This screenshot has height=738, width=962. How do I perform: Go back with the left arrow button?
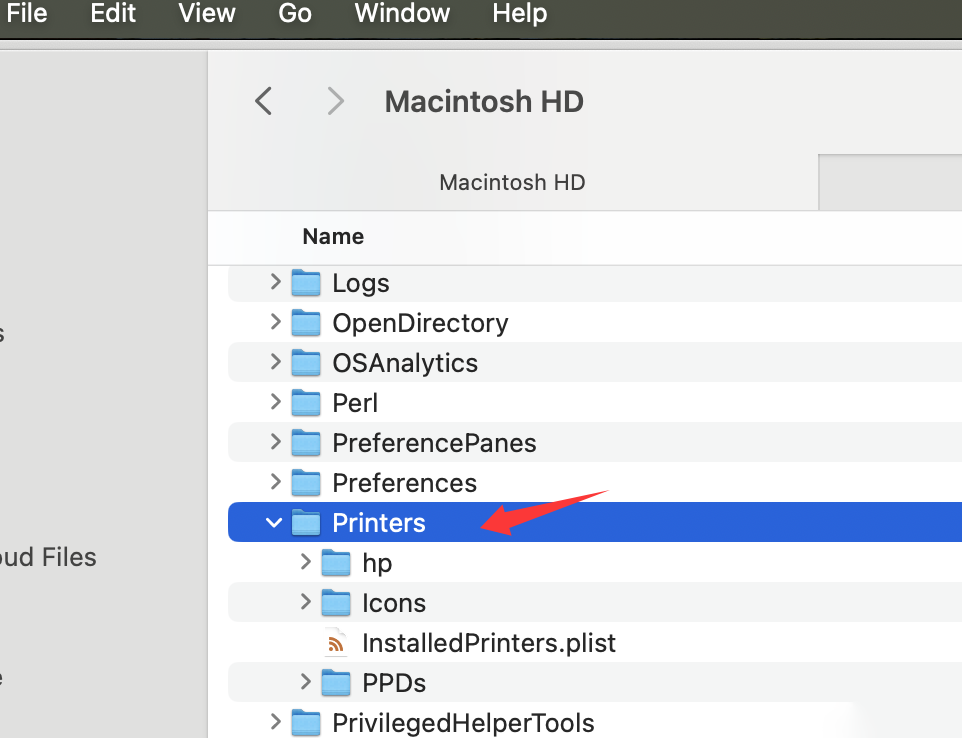pos(264,101)
